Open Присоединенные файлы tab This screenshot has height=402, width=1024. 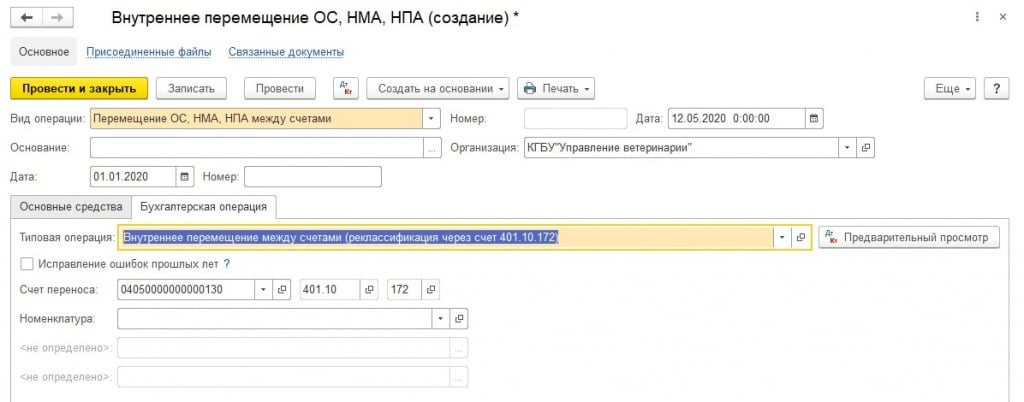[x=147, y=51]
